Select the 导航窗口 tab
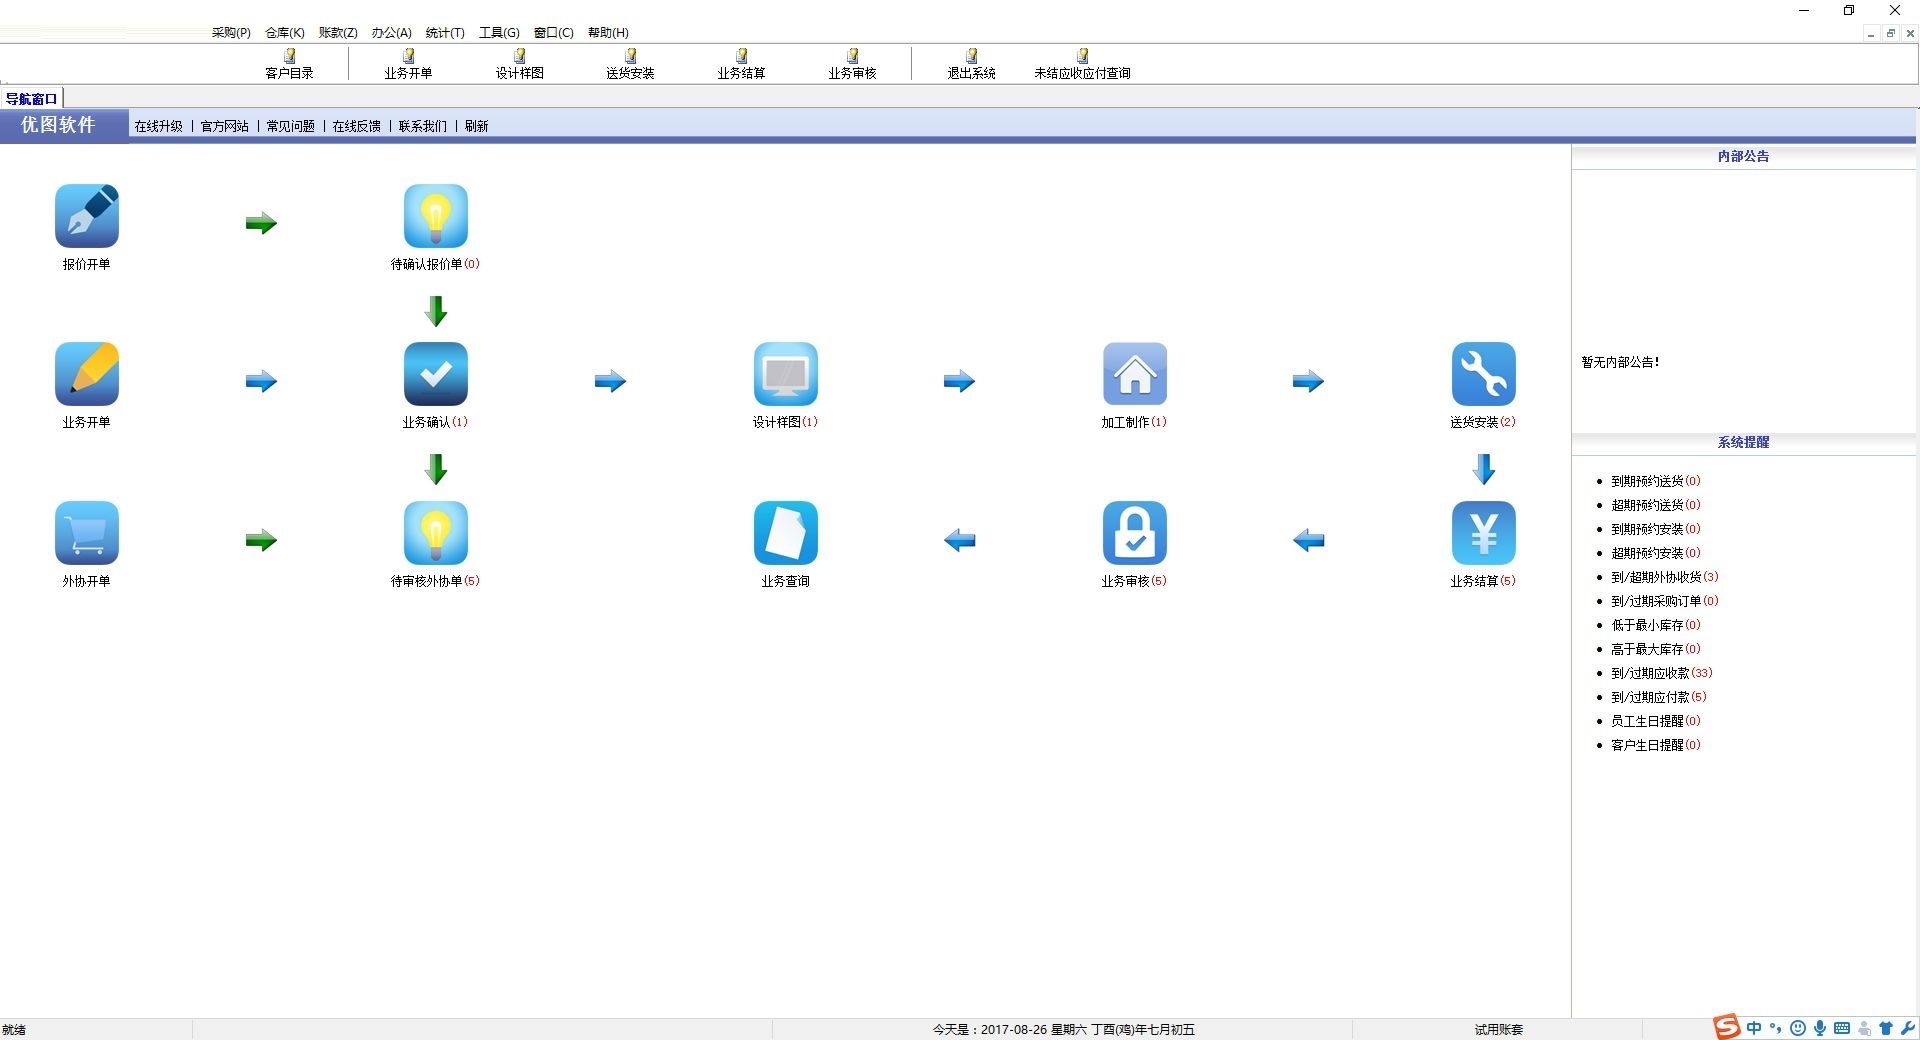 tap(32, 99)
